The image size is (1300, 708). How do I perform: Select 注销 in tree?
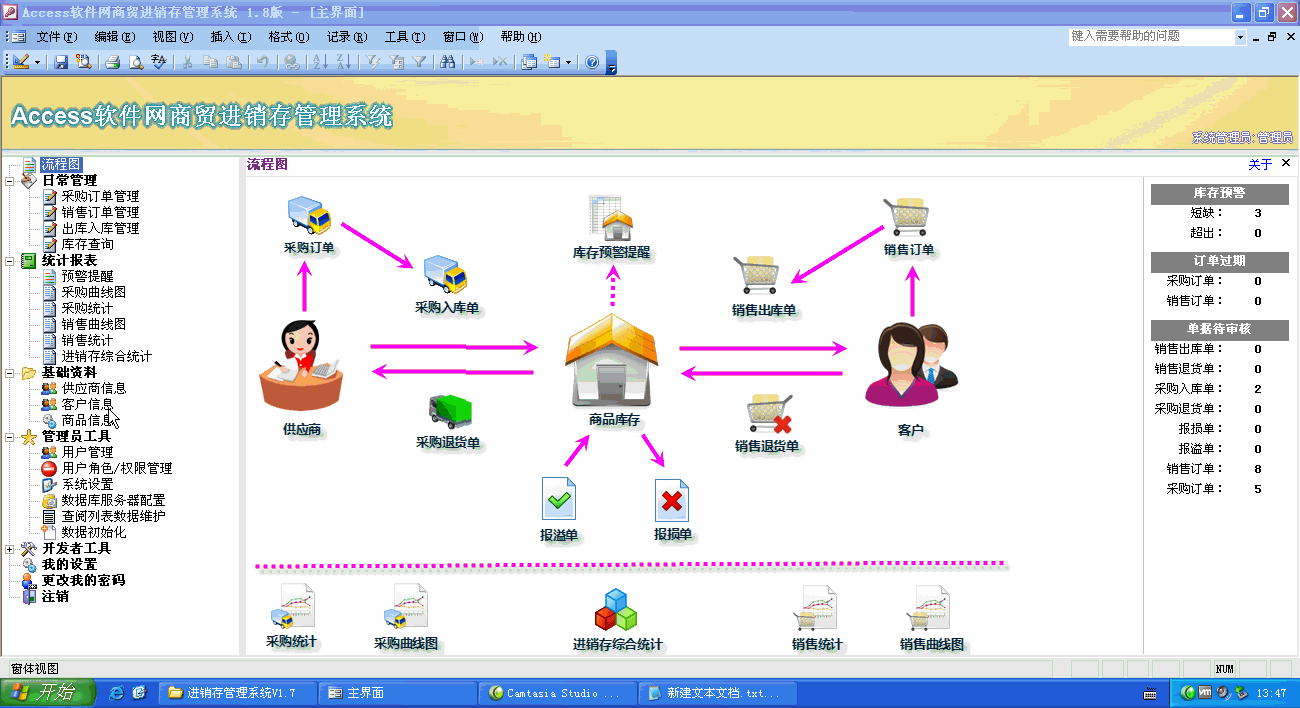[x=55, y=597]
